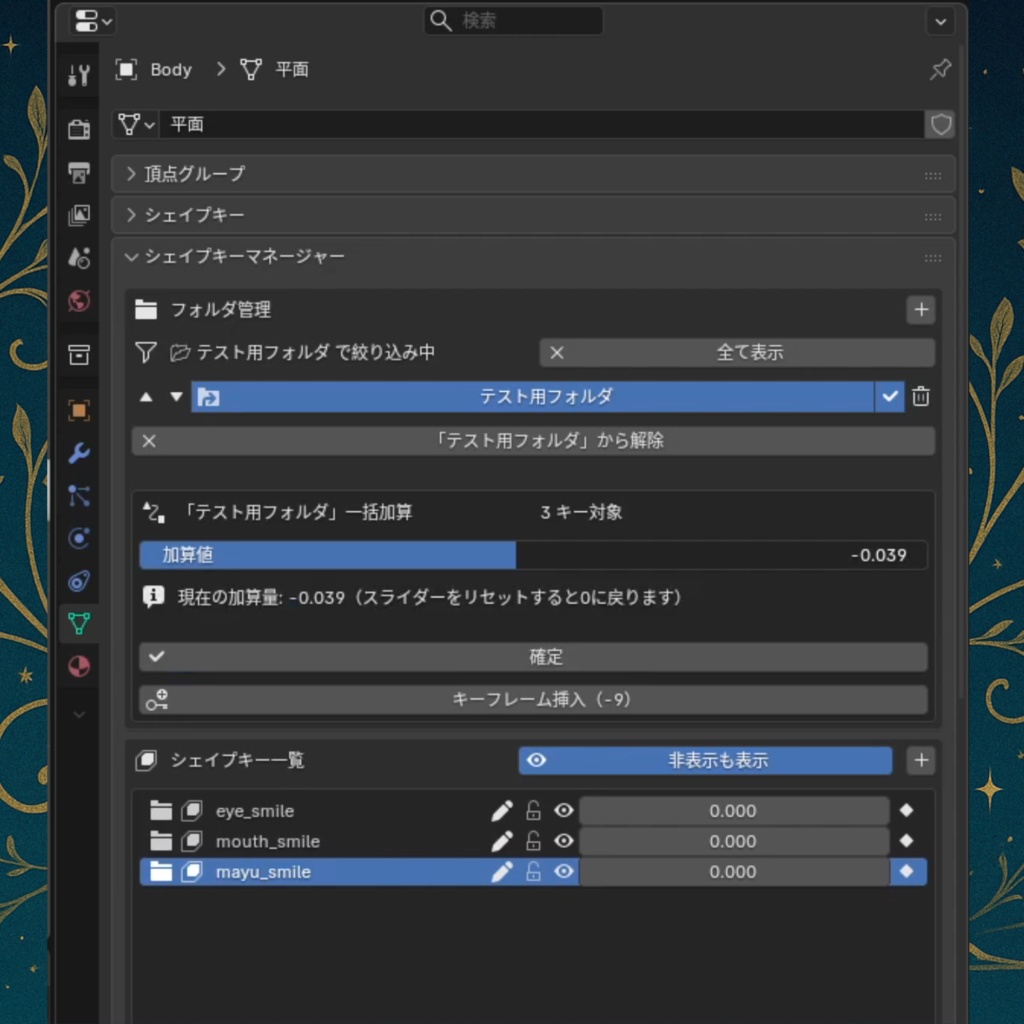Screen dimensions: 1024x1024
Task: Select the Tool properties screwdriver icon
Action: click(79, 72)
